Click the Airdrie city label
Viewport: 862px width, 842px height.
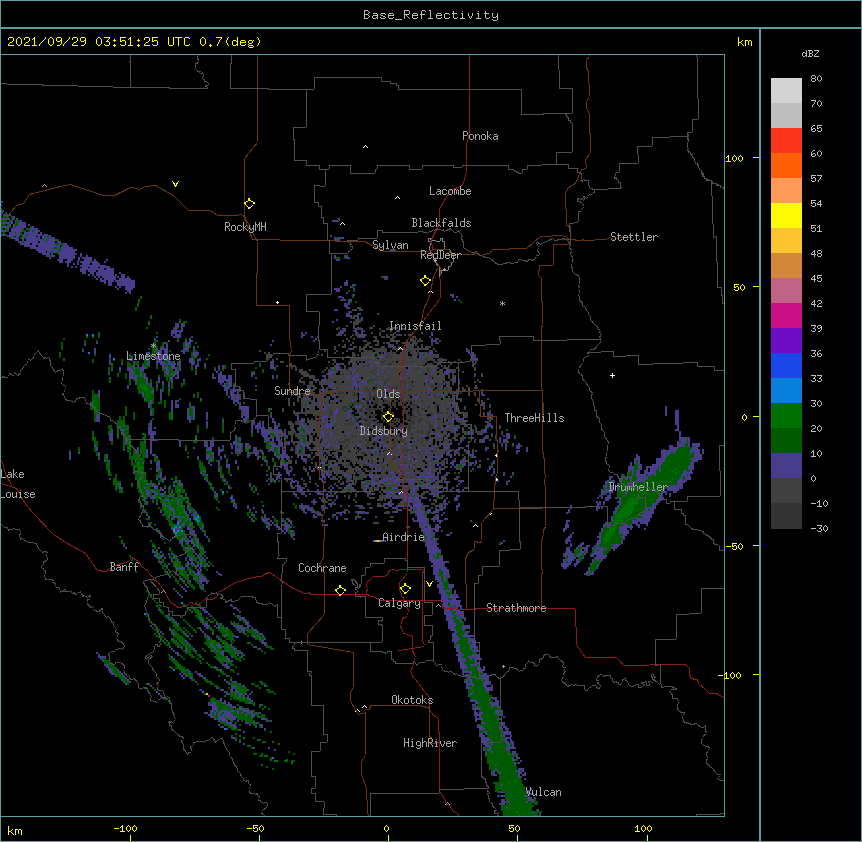[404, 537]
